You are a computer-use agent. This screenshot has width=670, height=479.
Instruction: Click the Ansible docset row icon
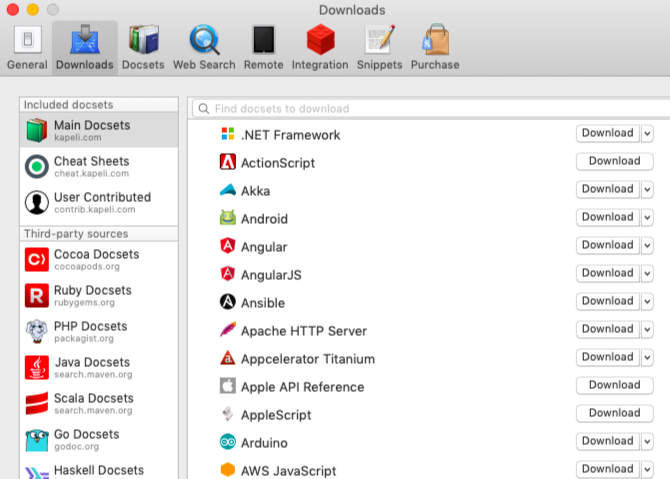tap(227, 303)
